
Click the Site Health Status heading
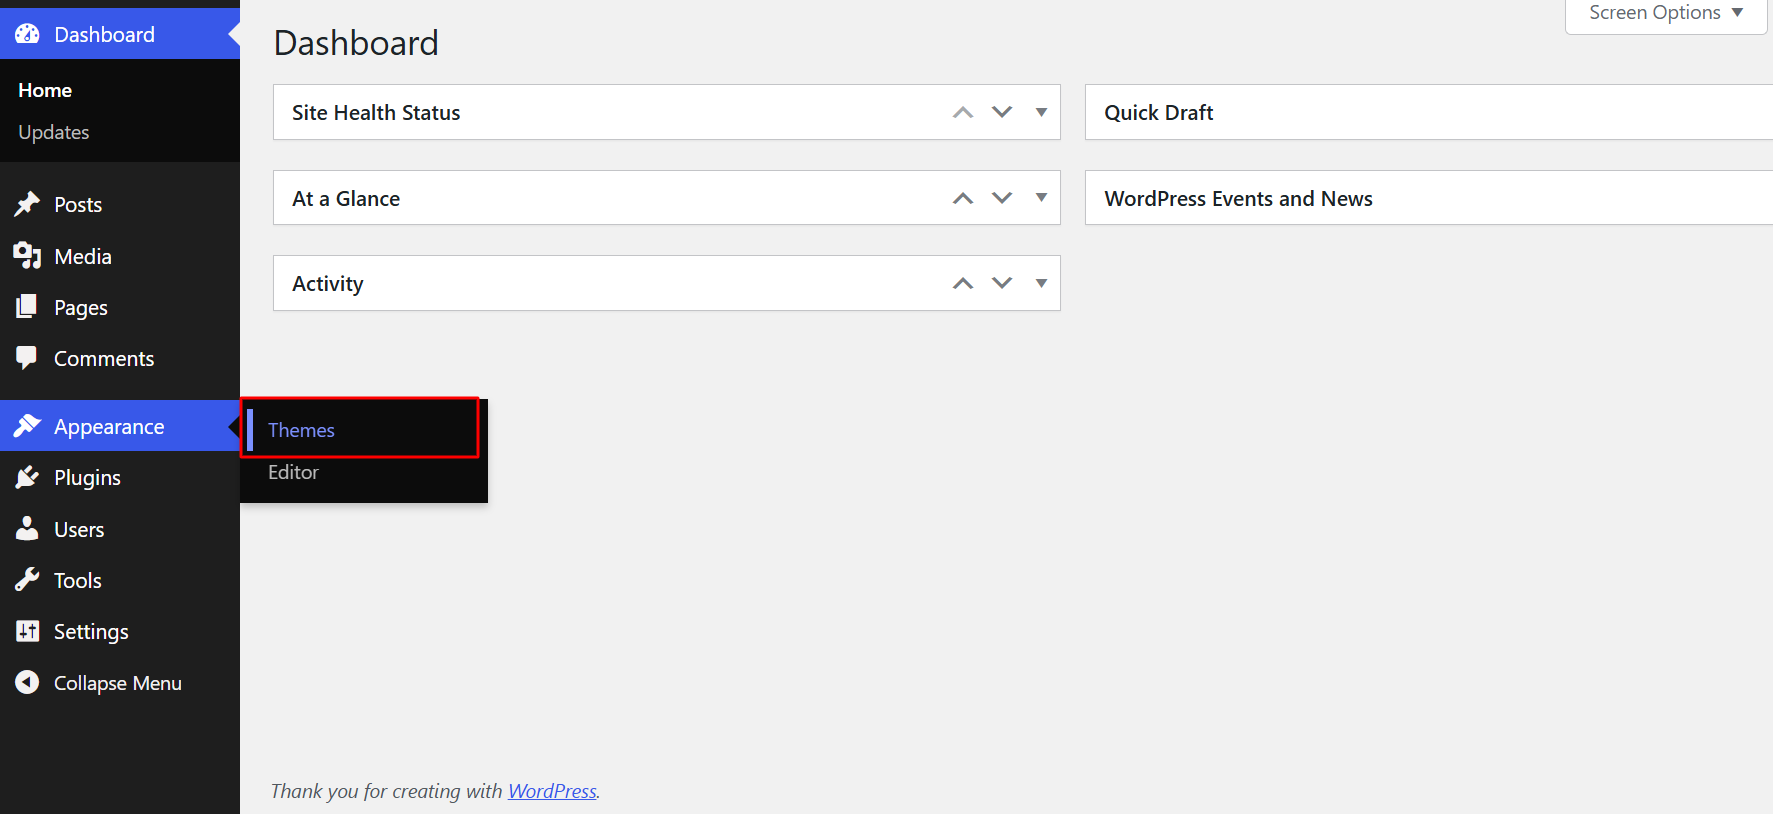coord(376,113)
